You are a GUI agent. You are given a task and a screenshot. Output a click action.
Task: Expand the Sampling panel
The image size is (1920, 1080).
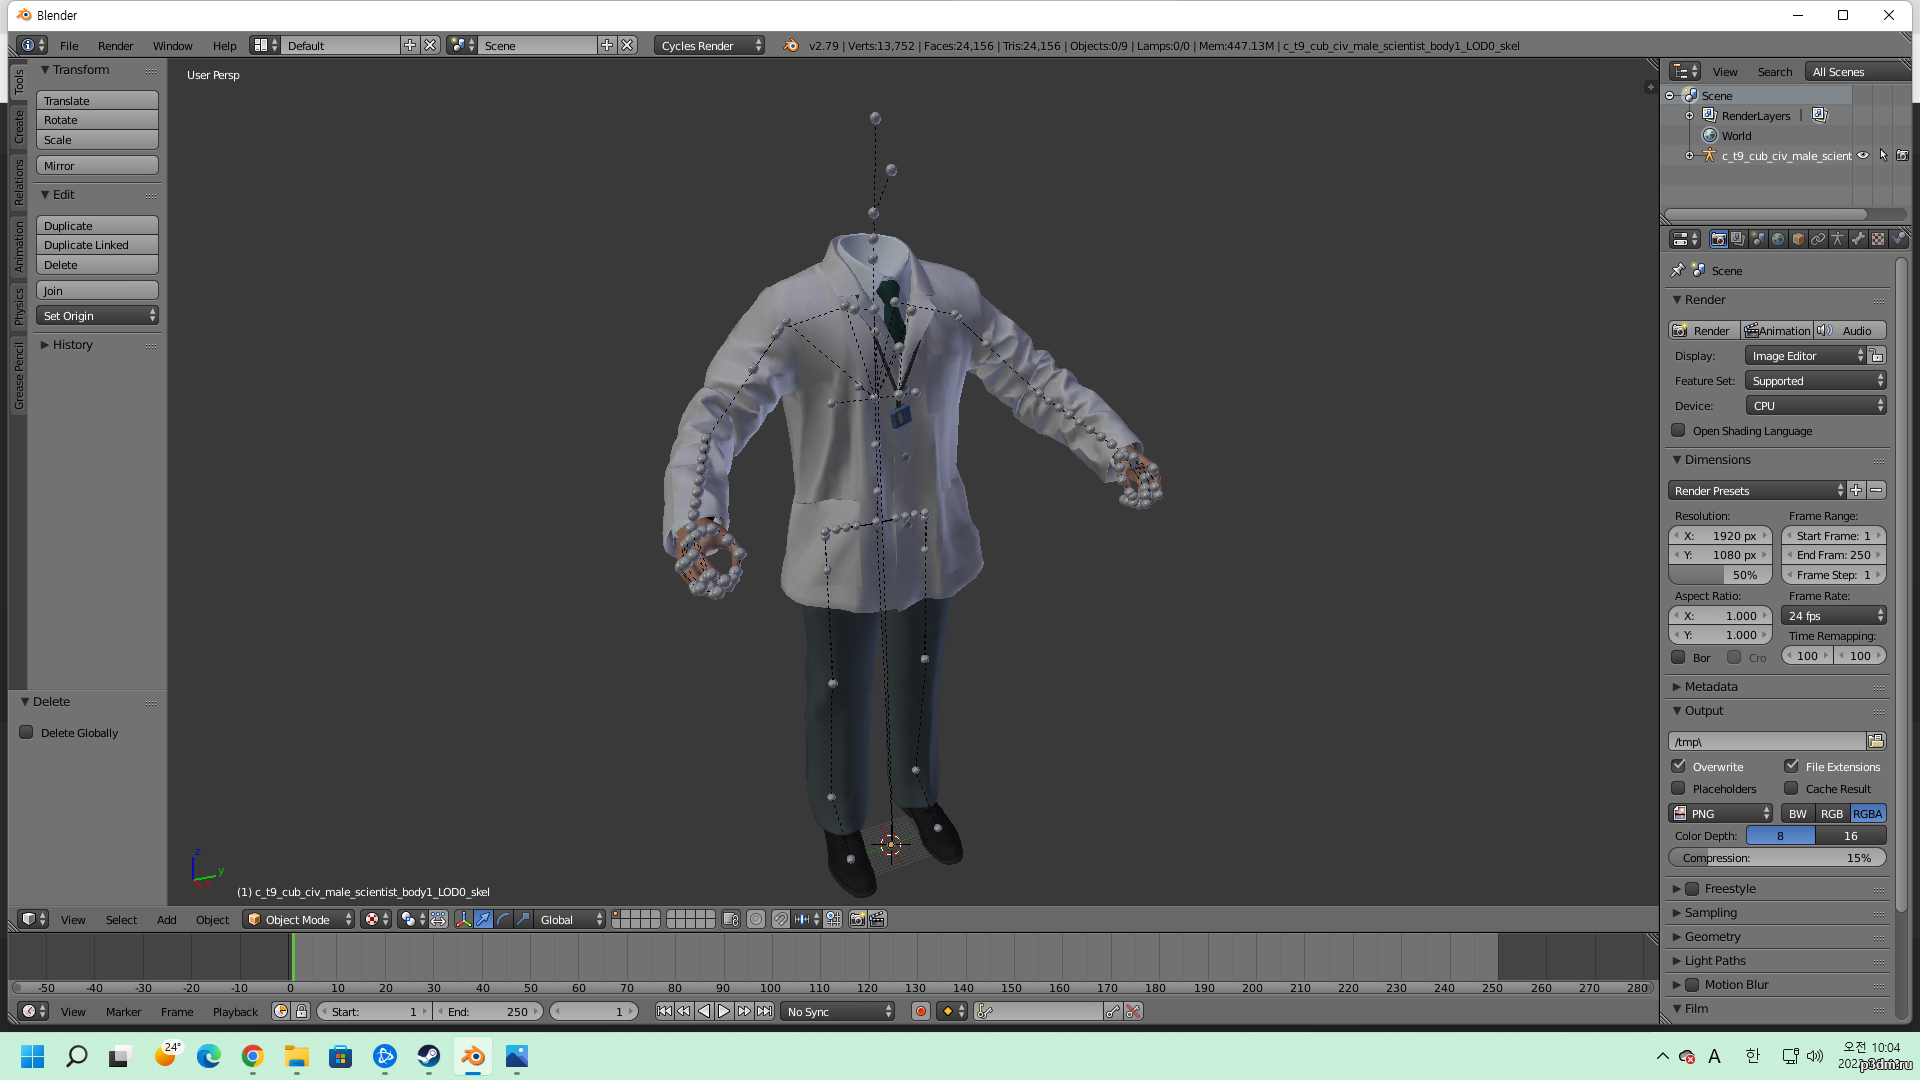[x=1710, y=913]
